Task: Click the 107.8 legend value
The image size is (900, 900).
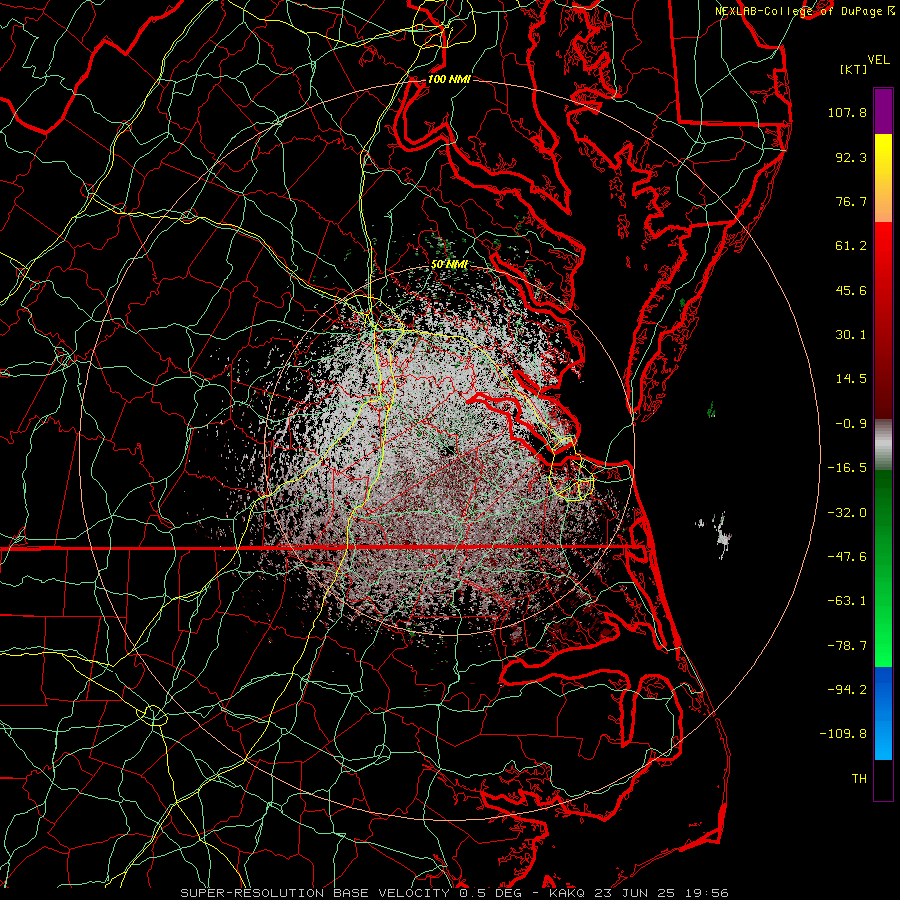Action: [847, 112]
